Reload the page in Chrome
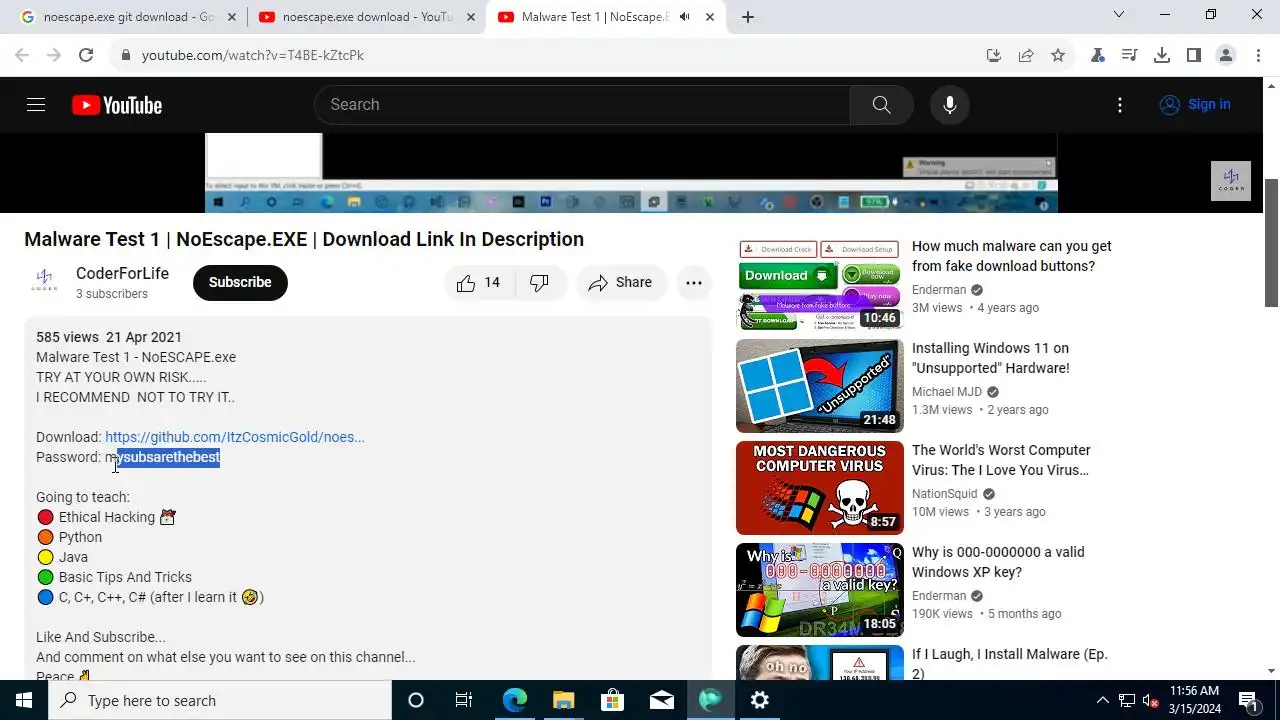Image resolution: width=1280 pixels, height=720 pixels. point(86,55)
